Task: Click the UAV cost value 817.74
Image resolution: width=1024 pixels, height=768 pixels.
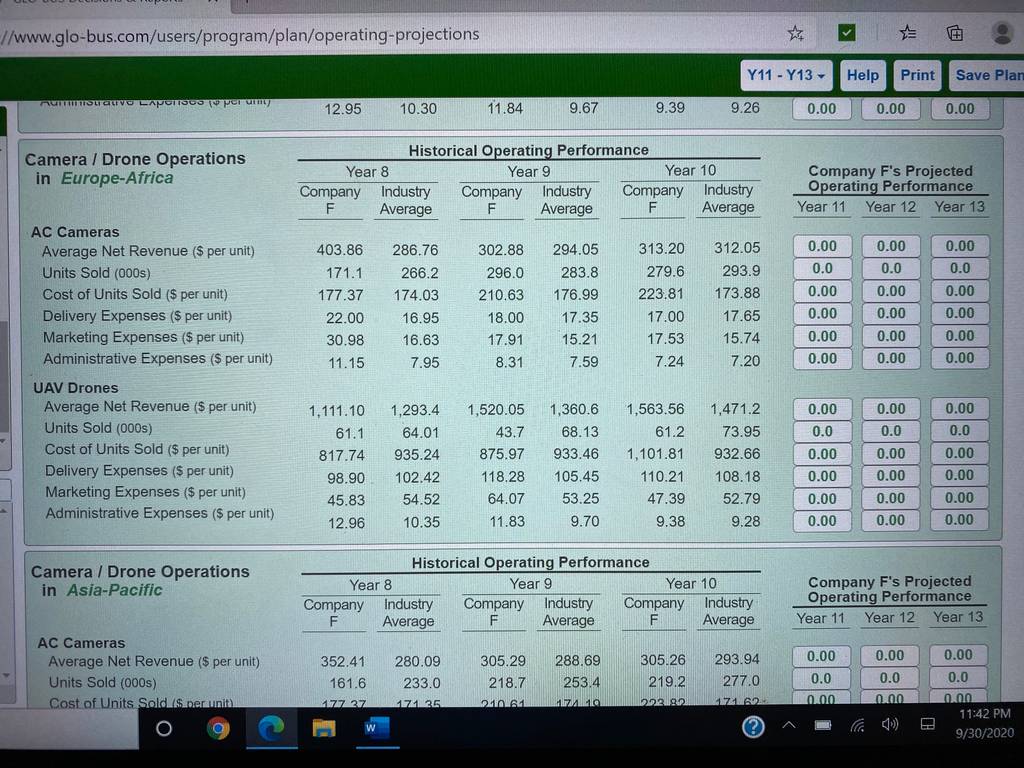Action: click(342, 456)
